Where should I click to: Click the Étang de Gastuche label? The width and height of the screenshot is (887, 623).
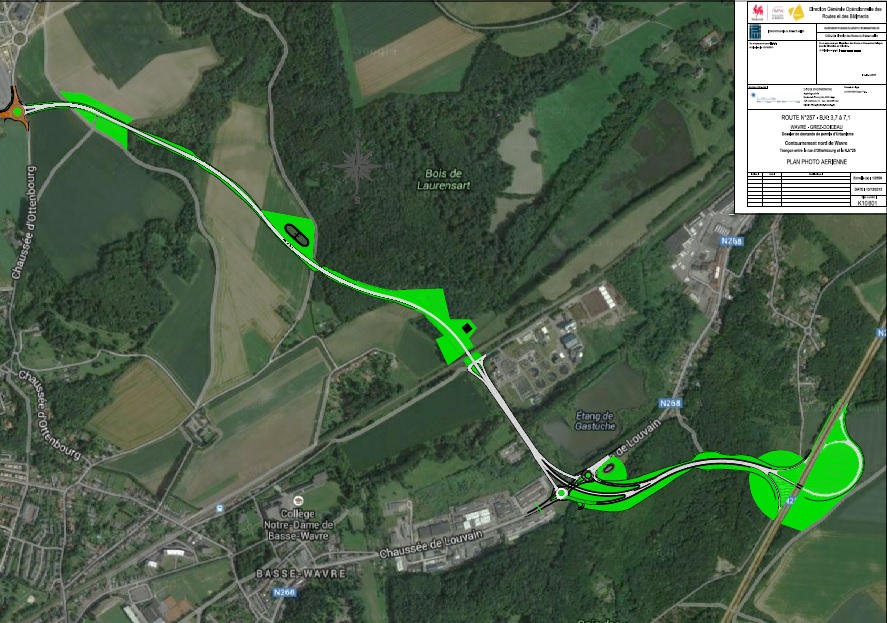pos(595,421)
